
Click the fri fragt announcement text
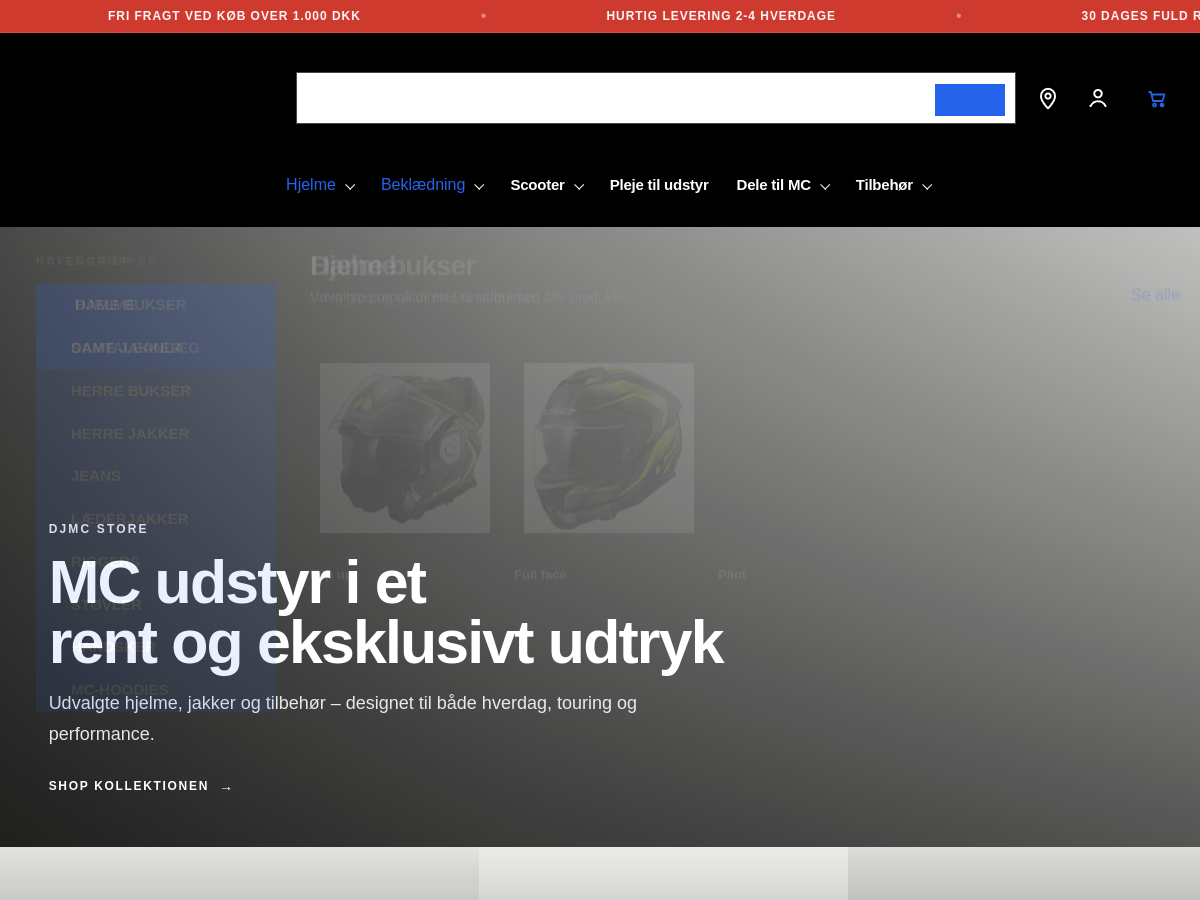pyautogui.click(x=234, y=16)
